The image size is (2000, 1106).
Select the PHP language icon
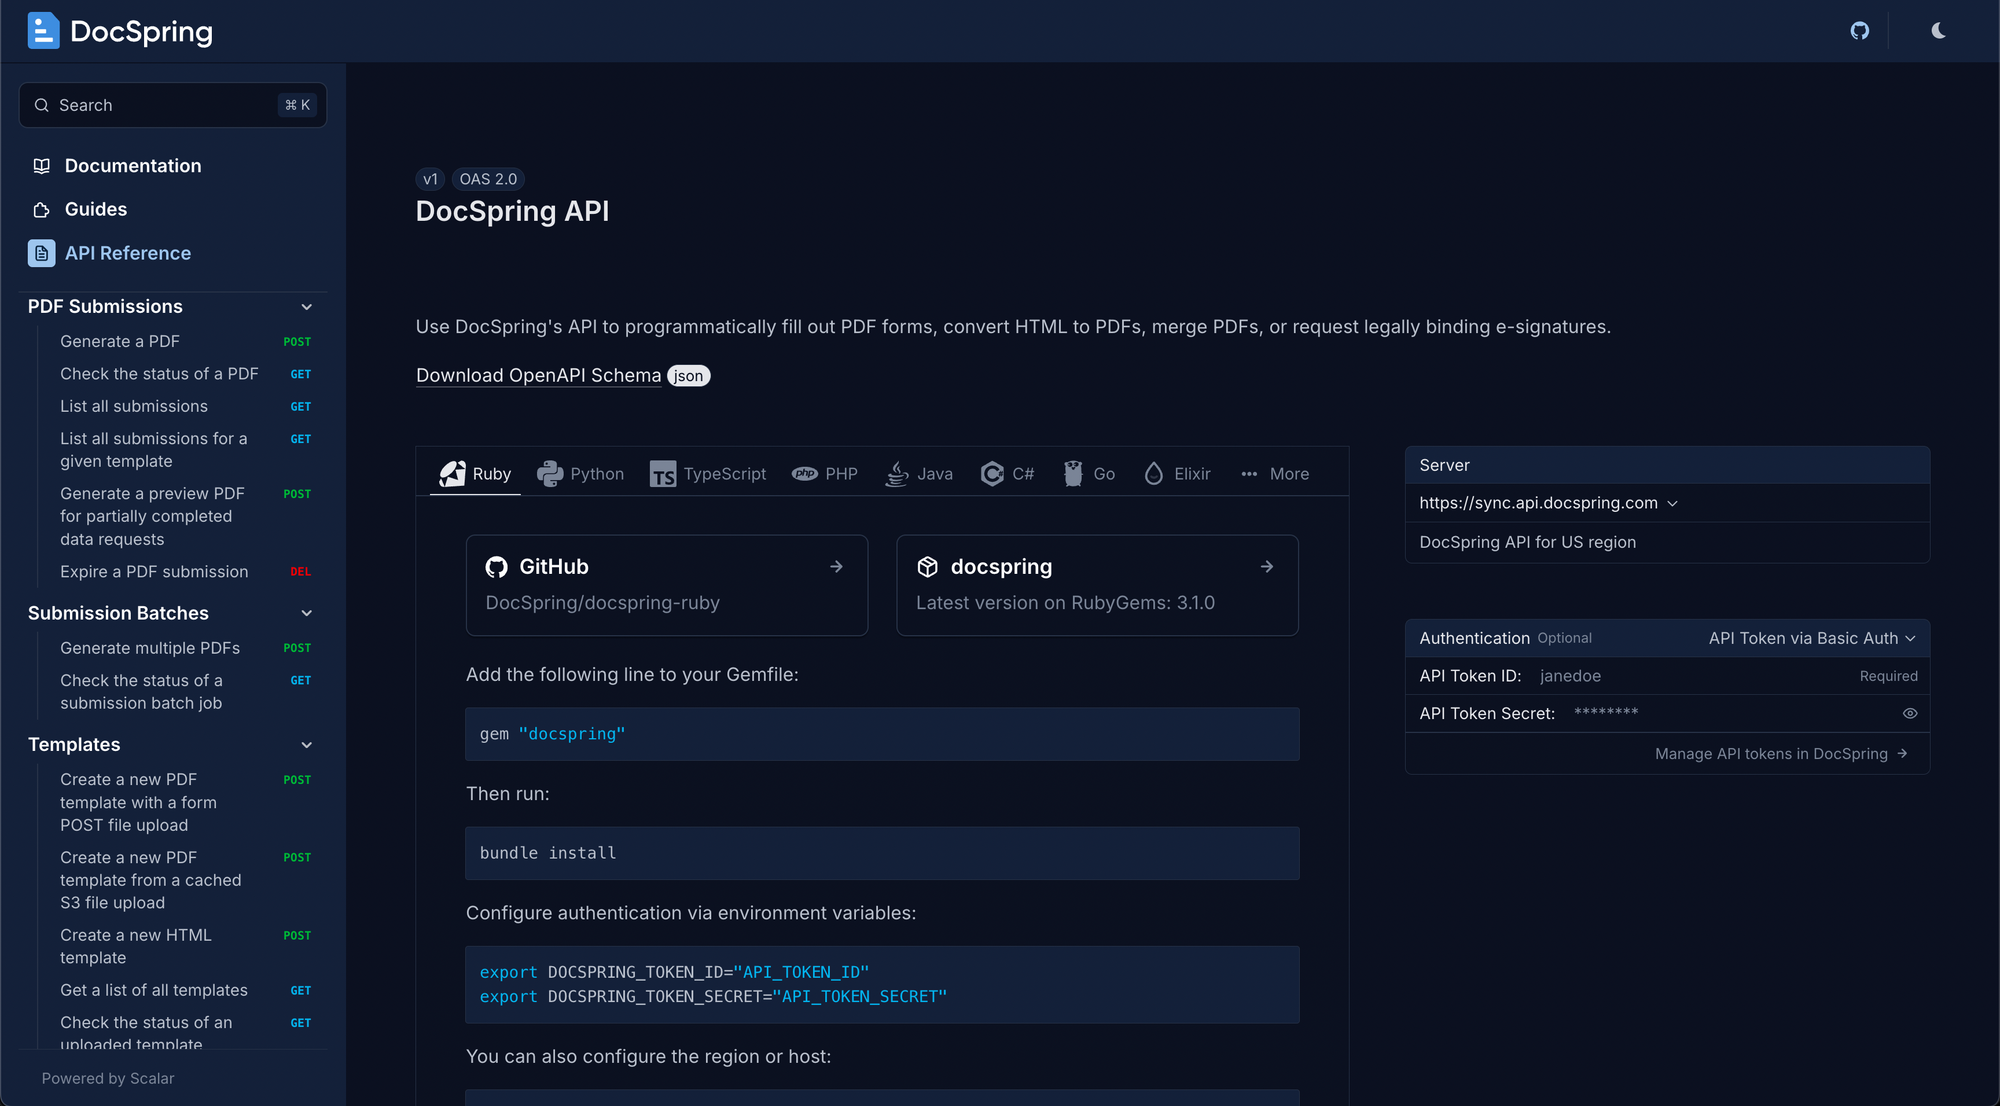(x=805, y=474)
